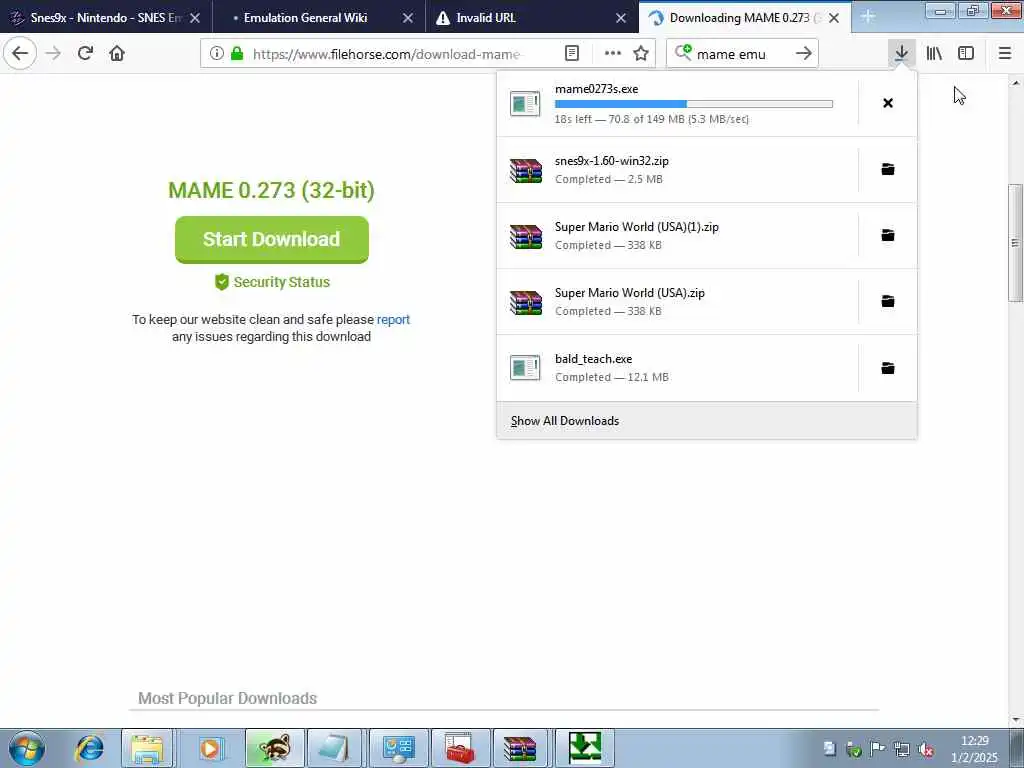Click the 'Most Popular Downloads' heading

coord(227,698)
